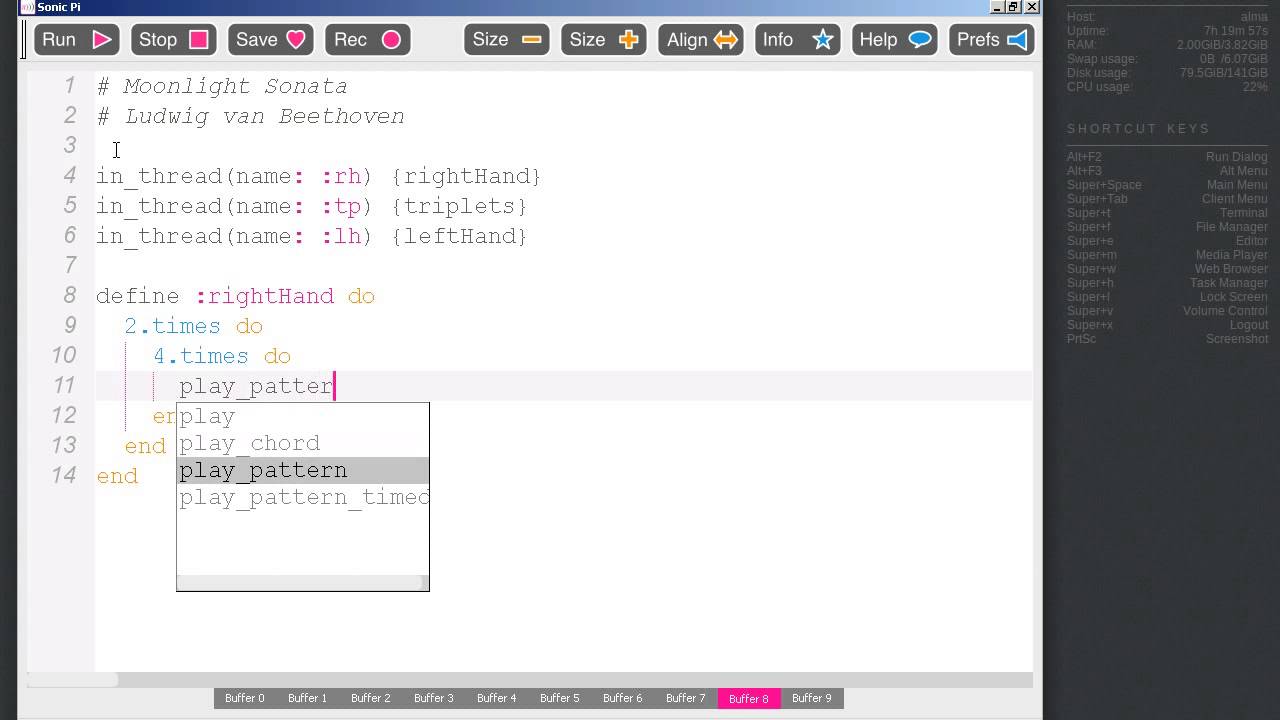
Task: Switch to the Buffer 6 tab
Action: click(x=623, y=698)
